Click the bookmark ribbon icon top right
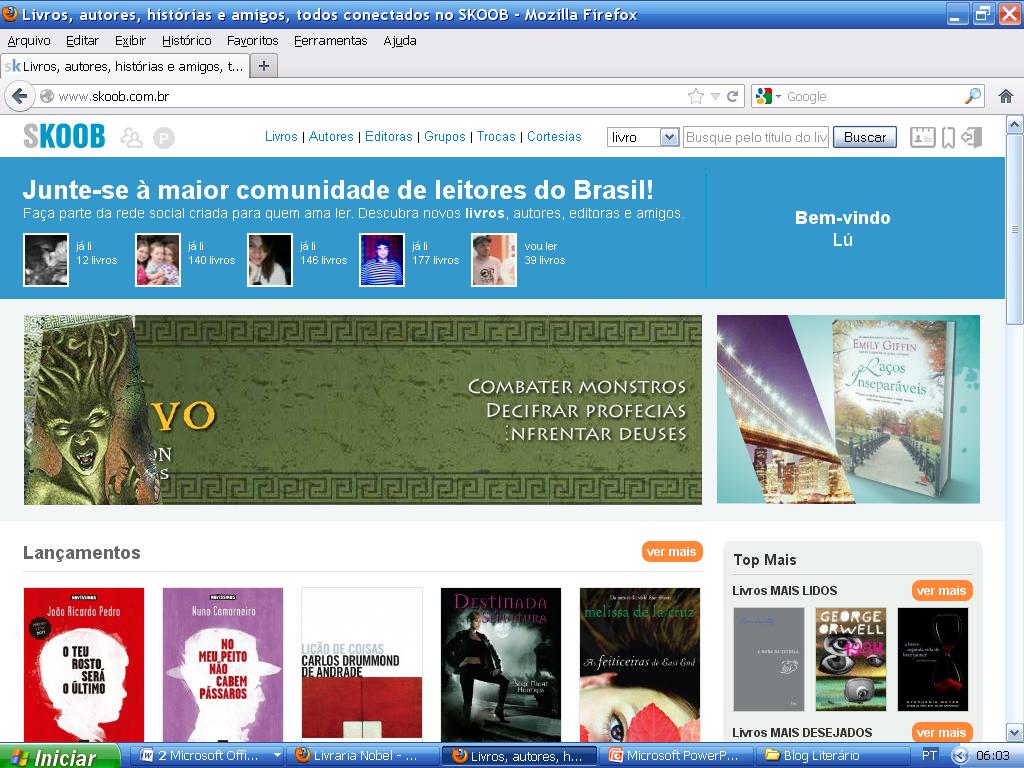Image resolution: width=1024 pixels, height=768 pixels. (948, 137)
